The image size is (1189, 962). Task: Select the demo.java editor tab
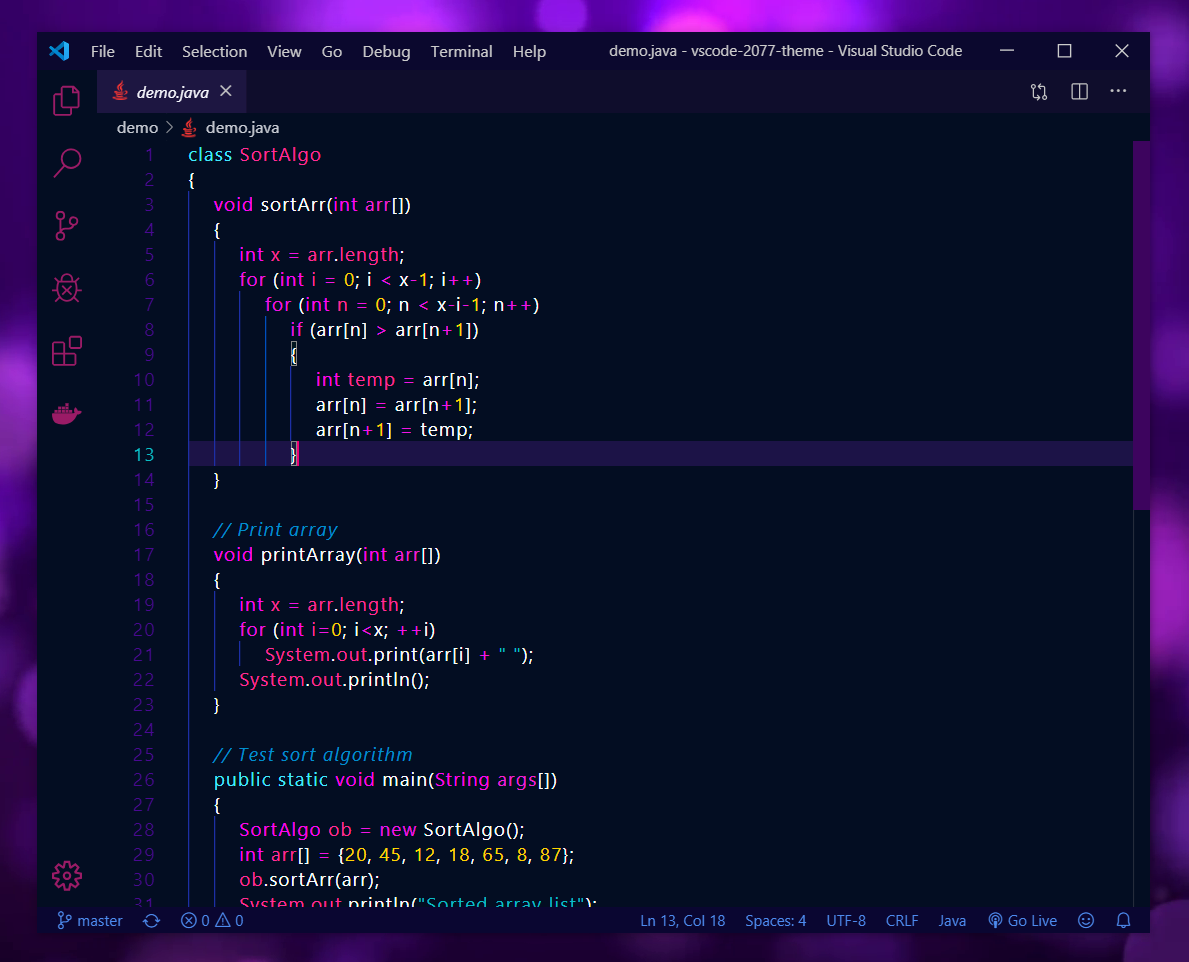pos(171,91)
